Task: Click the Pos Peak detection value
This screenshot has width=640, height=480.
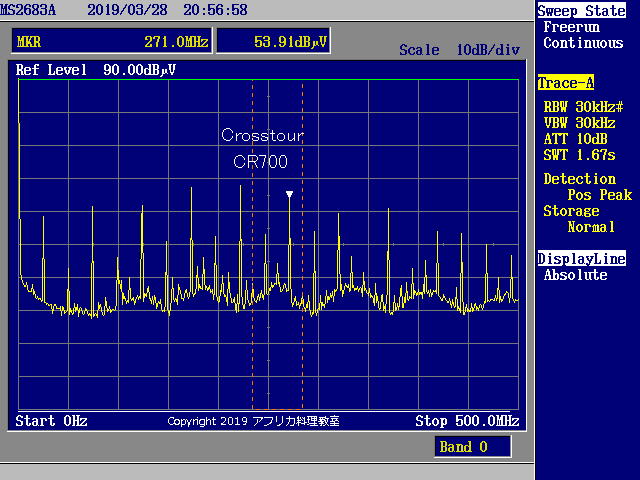Action: [x=600, y=195]
